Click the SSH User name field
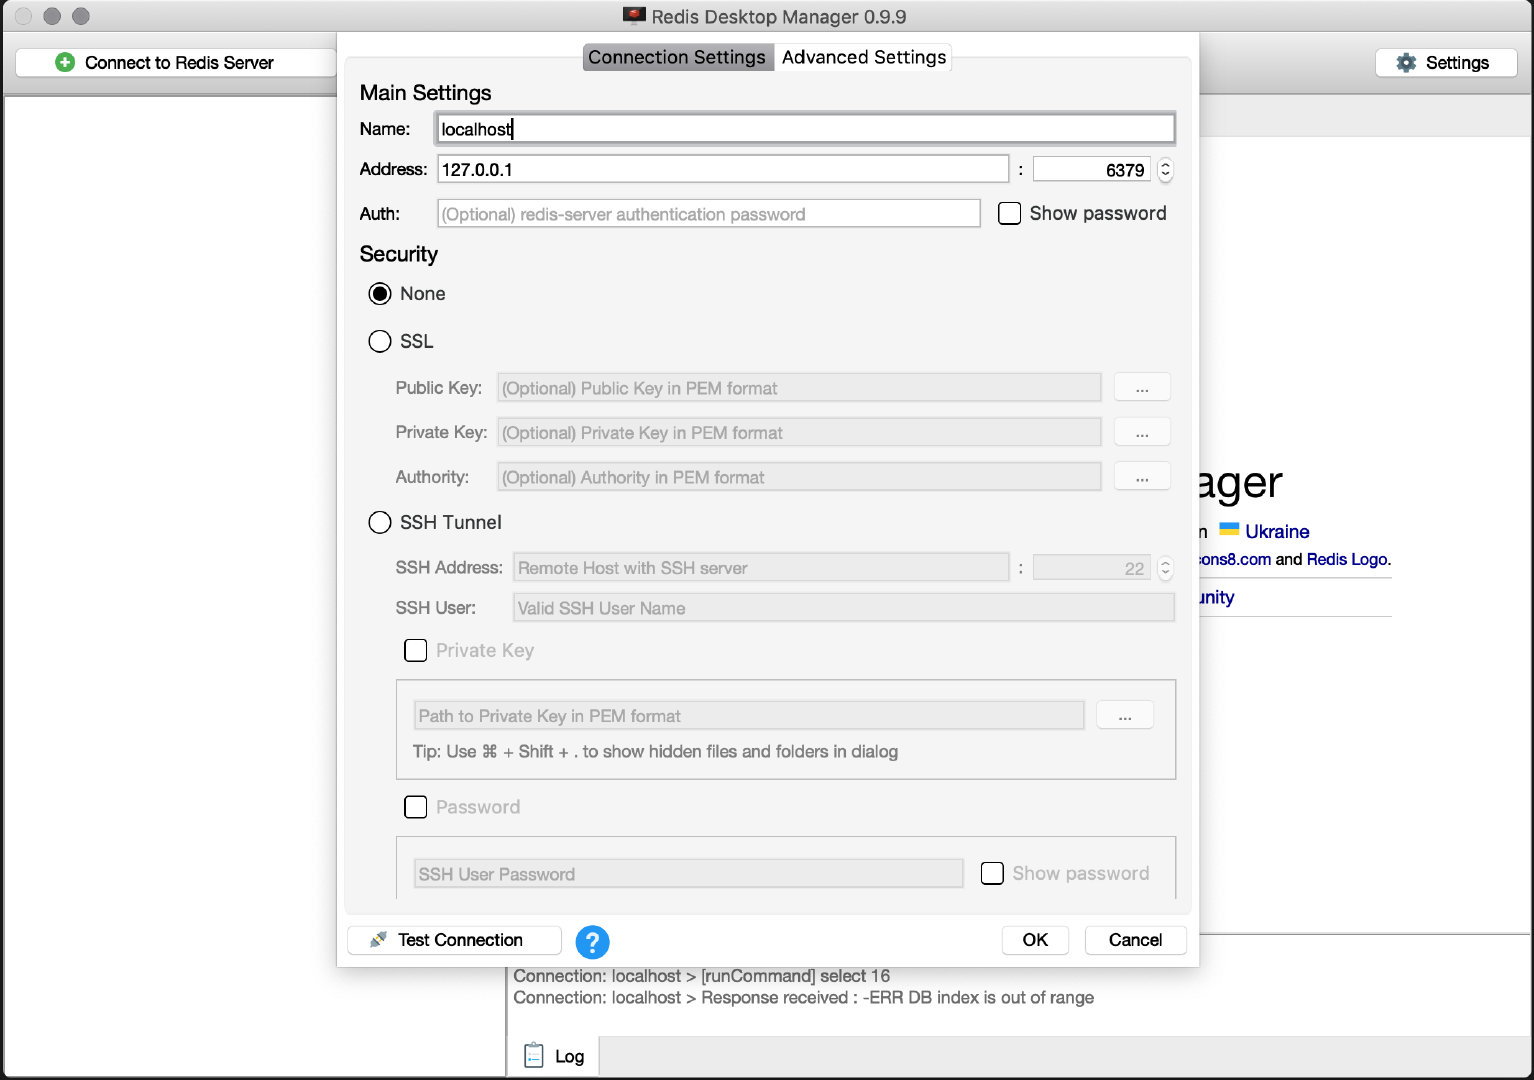The image size is (1534, 1080). 844,608
